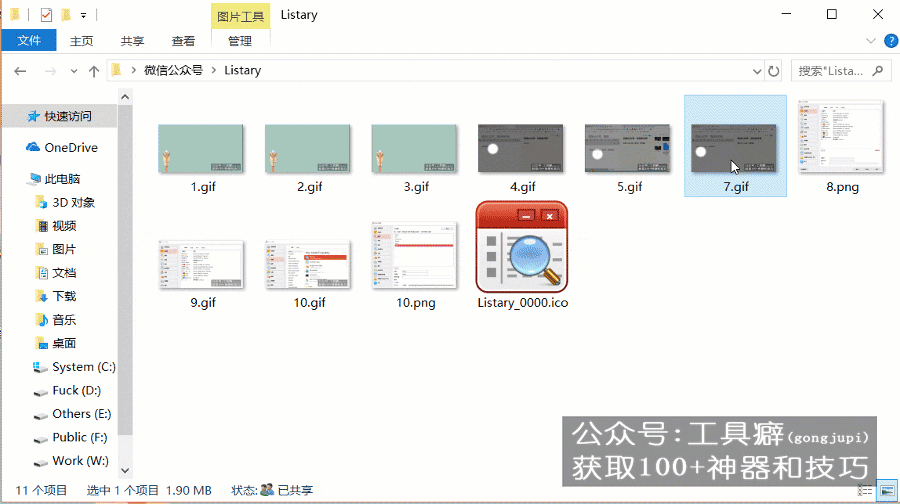Select System (C:) drive
Image resolution: width=900 pixels, height=504 pixels.
coord(75,367)
